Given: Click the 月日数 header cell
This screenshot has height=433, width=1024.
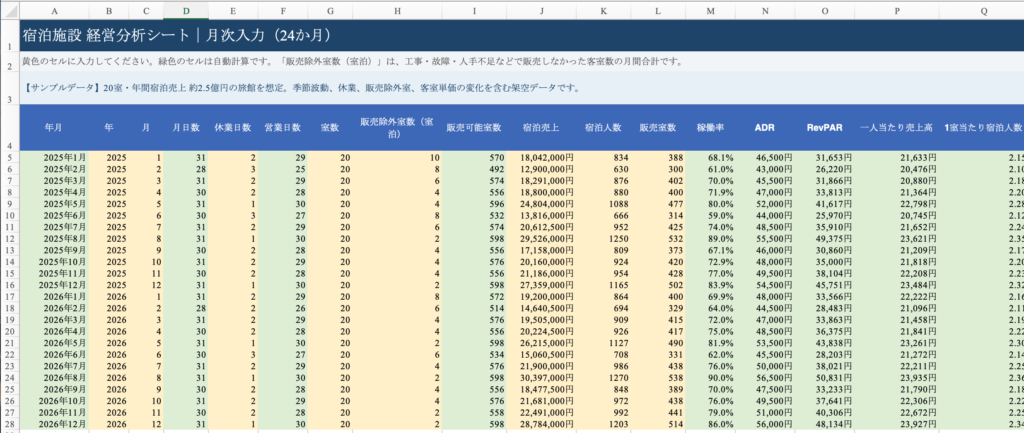Looking at the screenshot, I should (186, 128).
